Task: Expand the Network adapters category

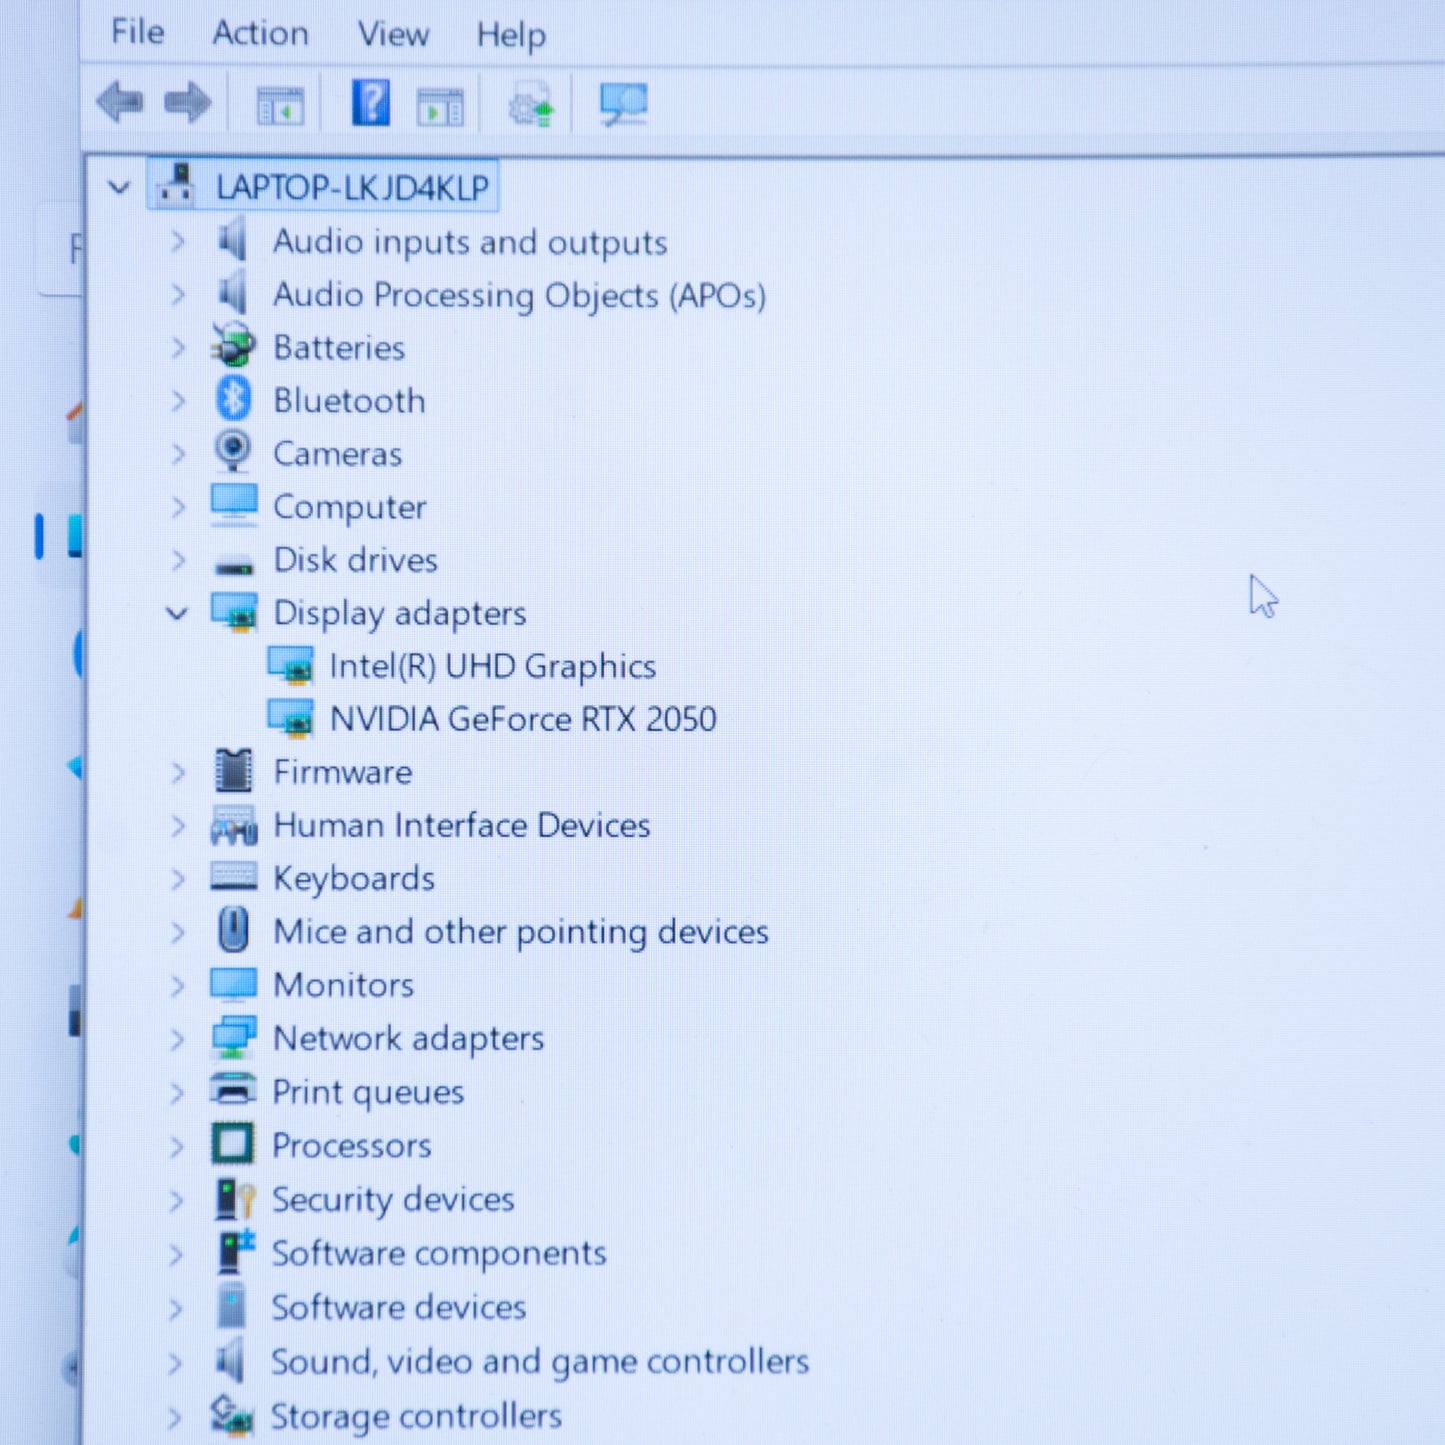Action: [x=177, y=1039]
